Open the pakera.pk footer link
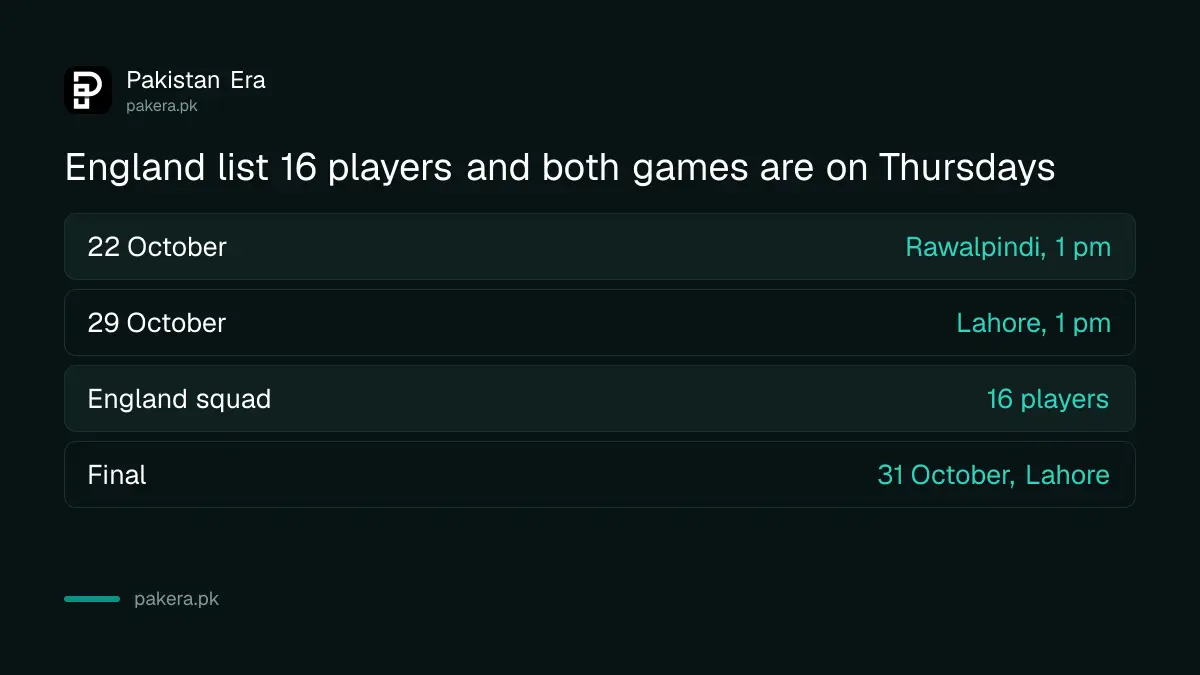The width and height of the screenshot is (1200, 675). 176,600
